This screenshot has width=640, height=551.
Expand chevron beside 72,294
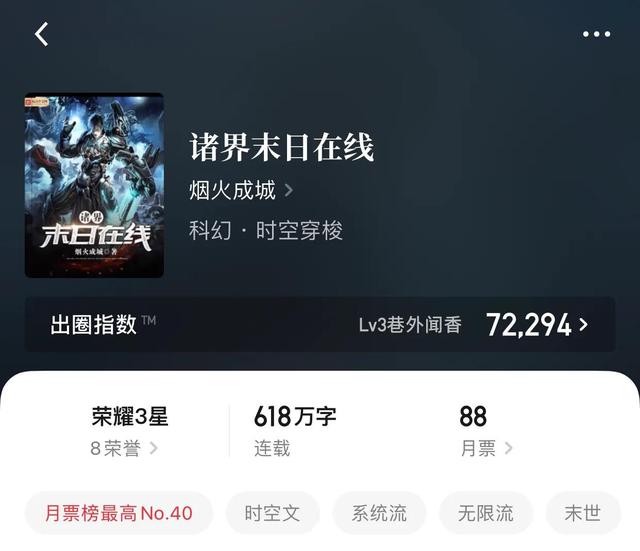click(x=584, y=325)
